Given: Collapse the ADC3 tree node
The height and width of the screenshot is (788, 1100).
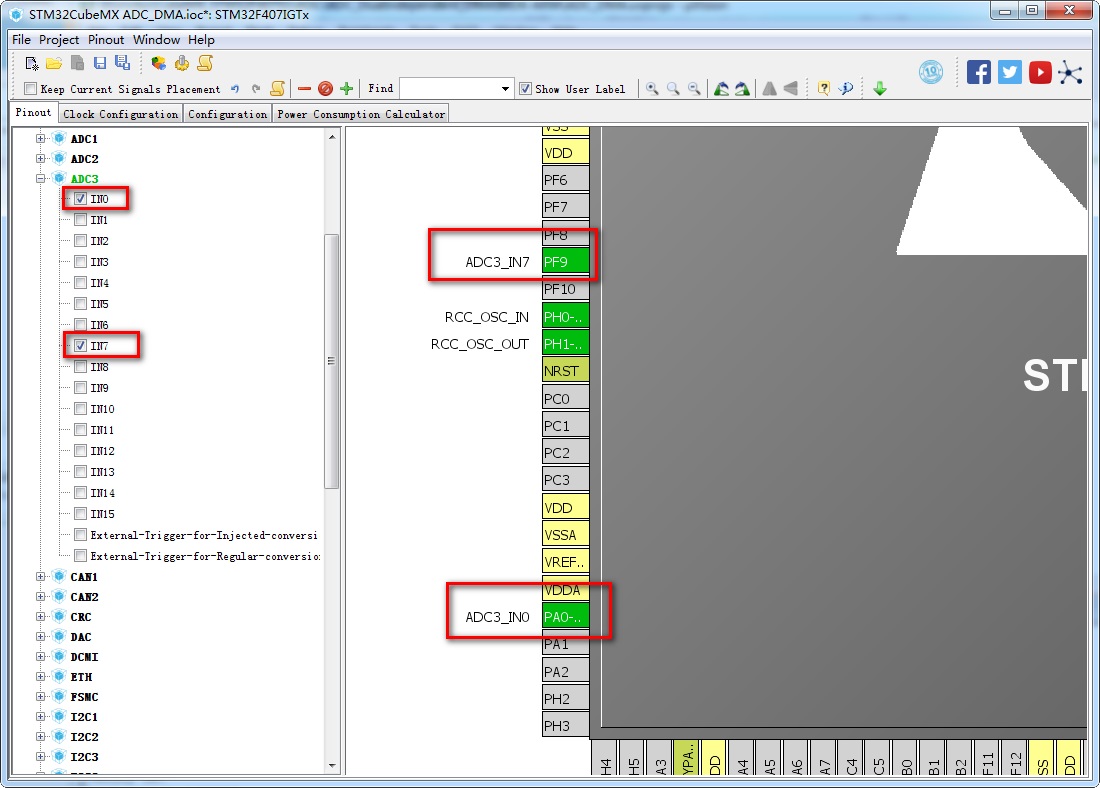Looking at the screenshot, I should point(39,178).
